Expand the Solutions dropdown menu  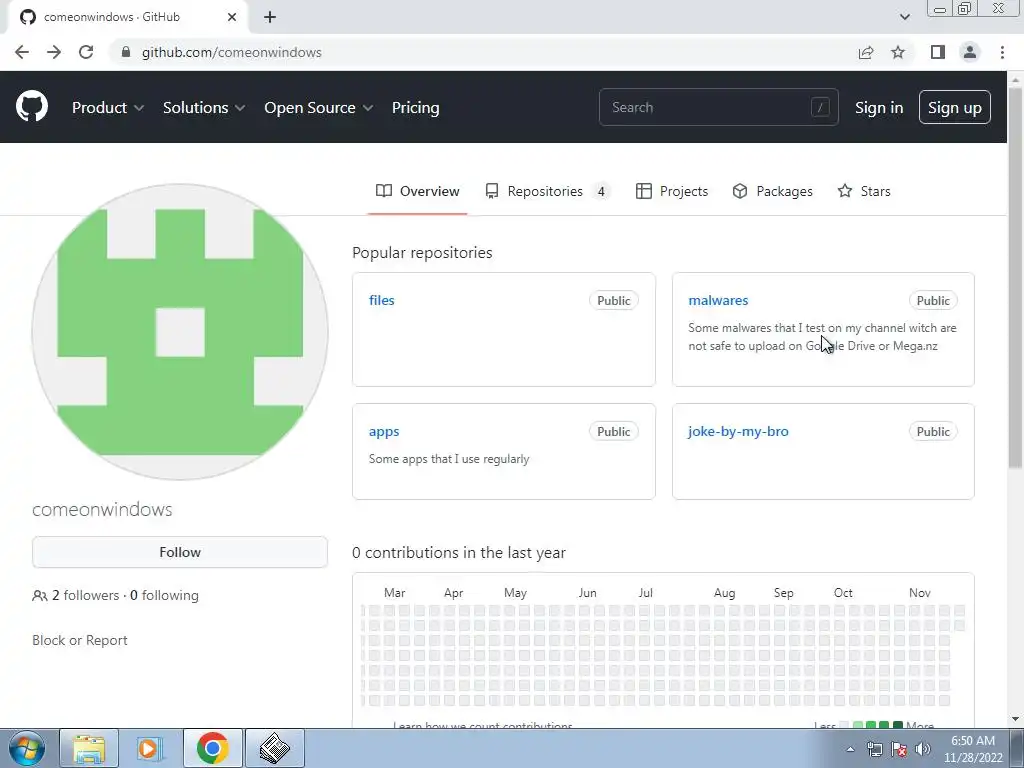[204, 107]
